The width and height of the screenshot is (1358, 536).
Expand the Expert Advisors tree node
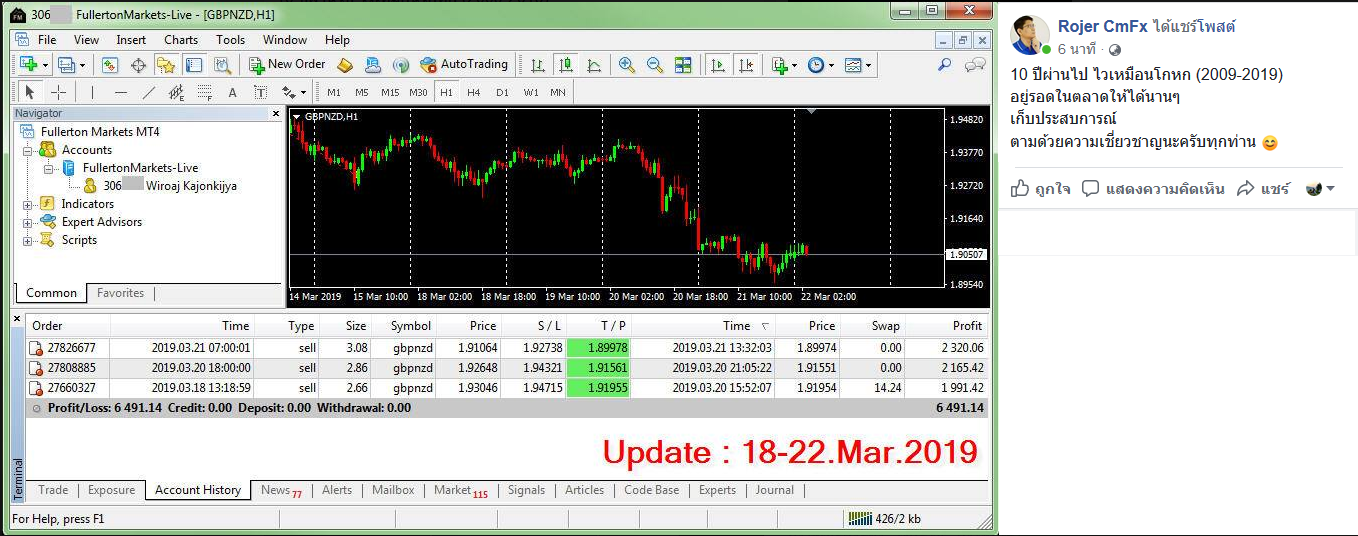(28, 222)
